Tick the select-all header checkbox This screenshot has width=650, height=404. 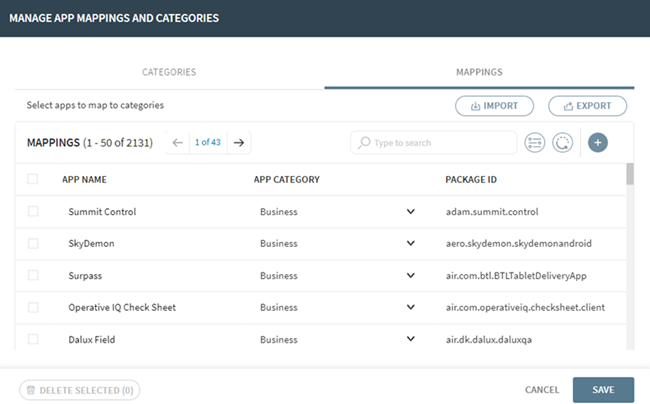(32, 179)
